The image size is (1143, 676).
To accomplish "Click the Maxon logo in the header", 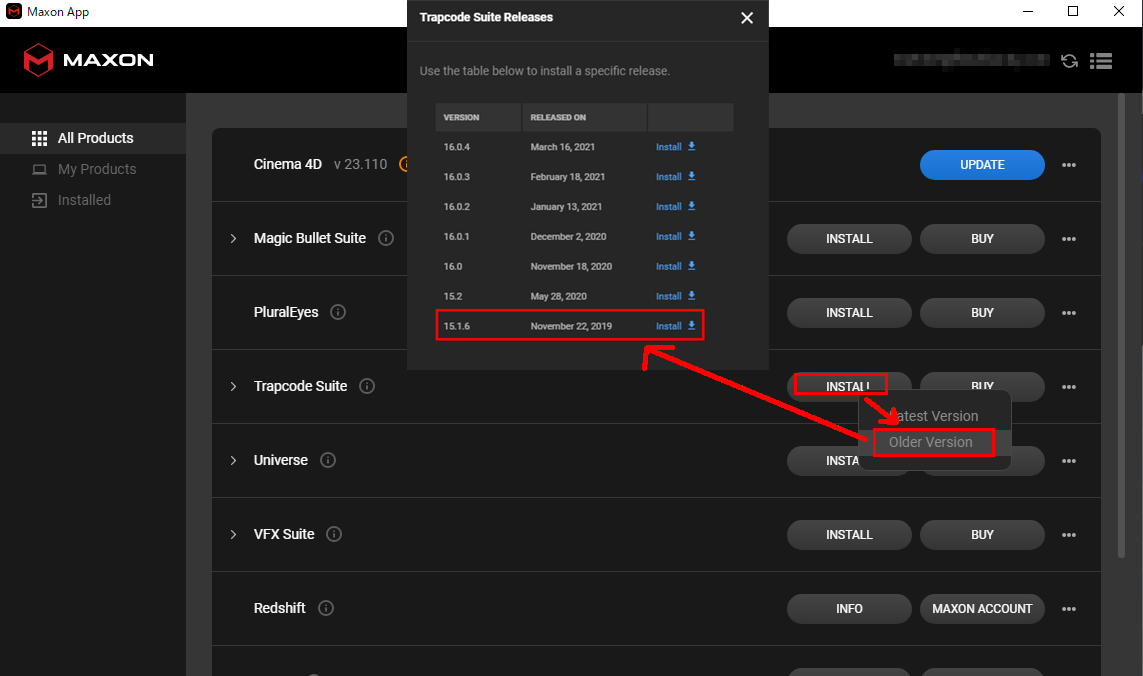I will (88, 60).
